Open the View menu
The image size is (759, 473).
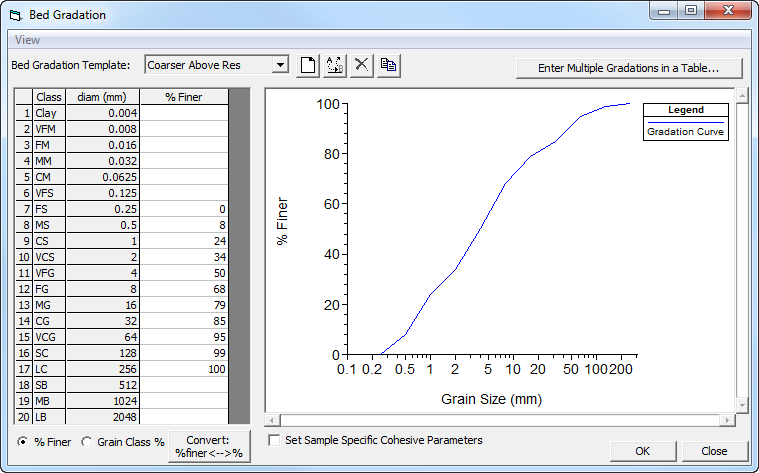click(27, 40)
